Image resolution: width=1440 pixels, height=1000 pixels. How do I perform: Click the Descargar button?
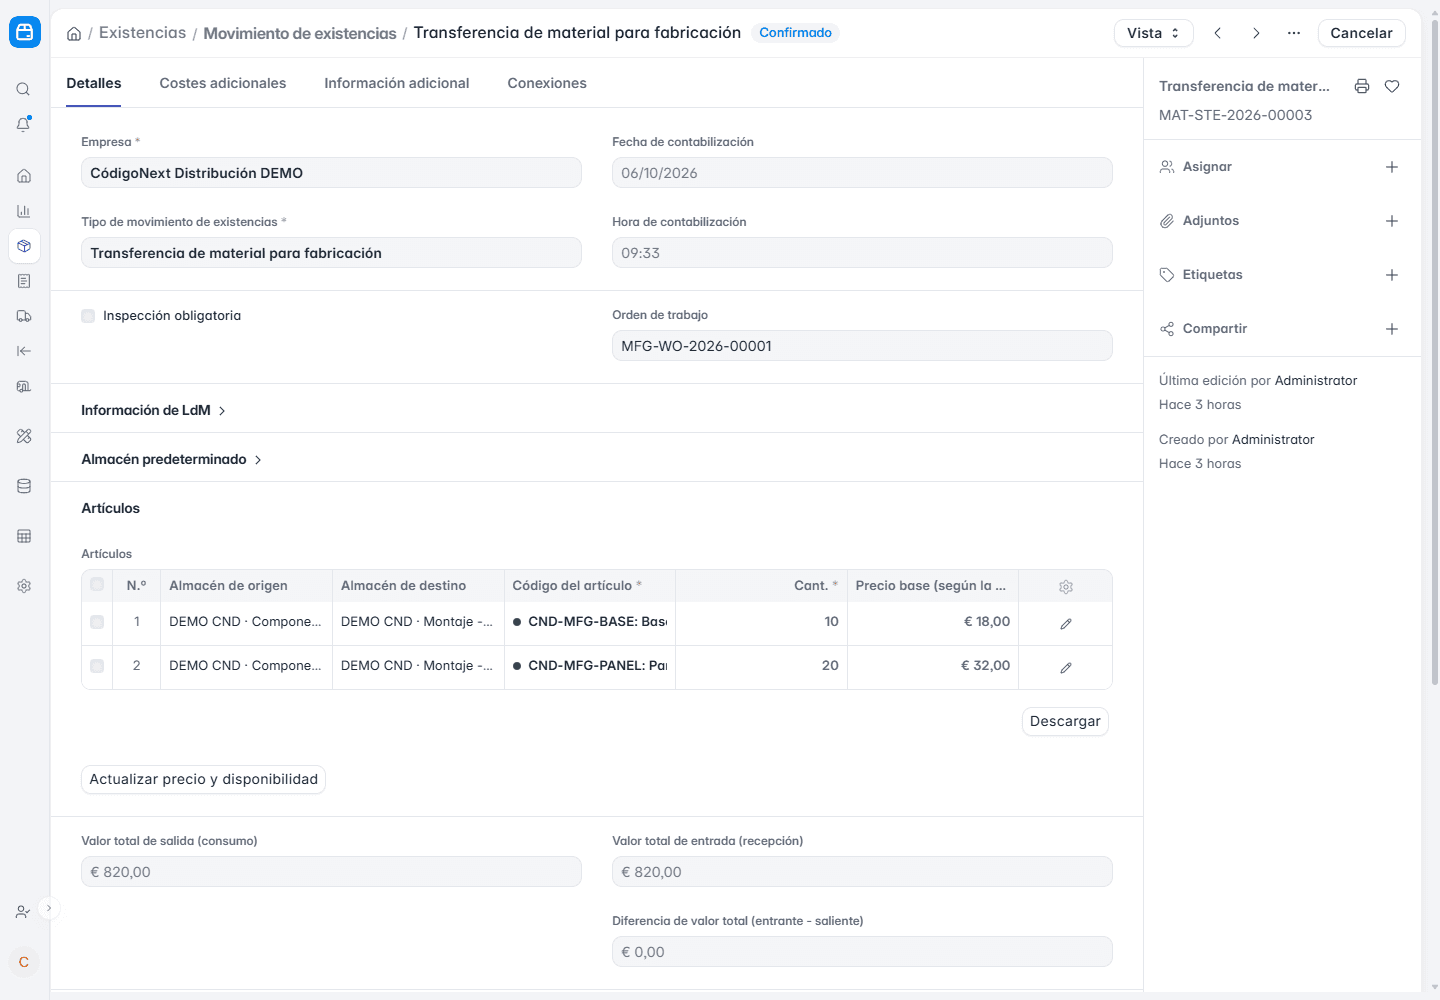click(1065, 721)
